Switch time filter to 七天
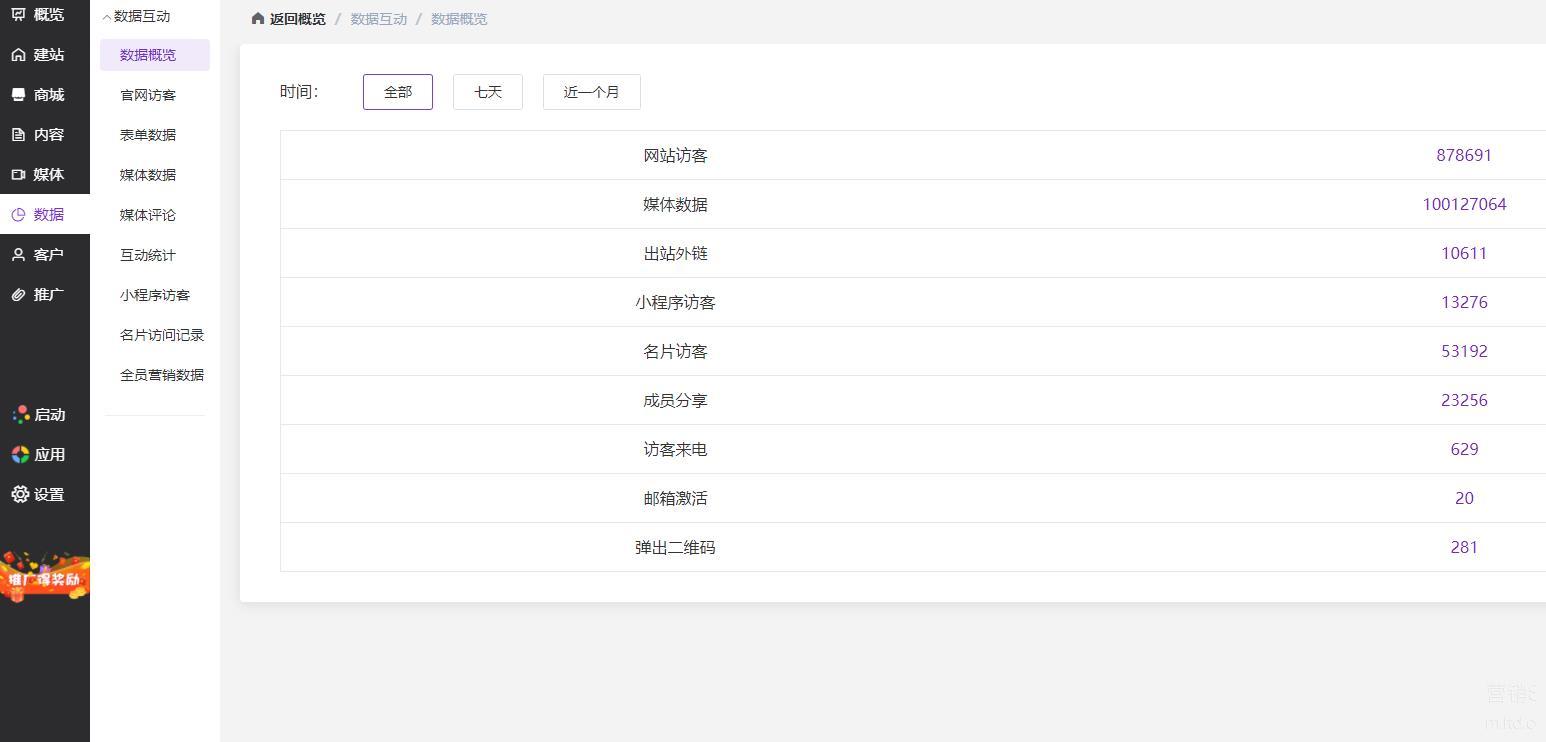Viewport: 1546px width, 742px height. [x=487, y=92]
